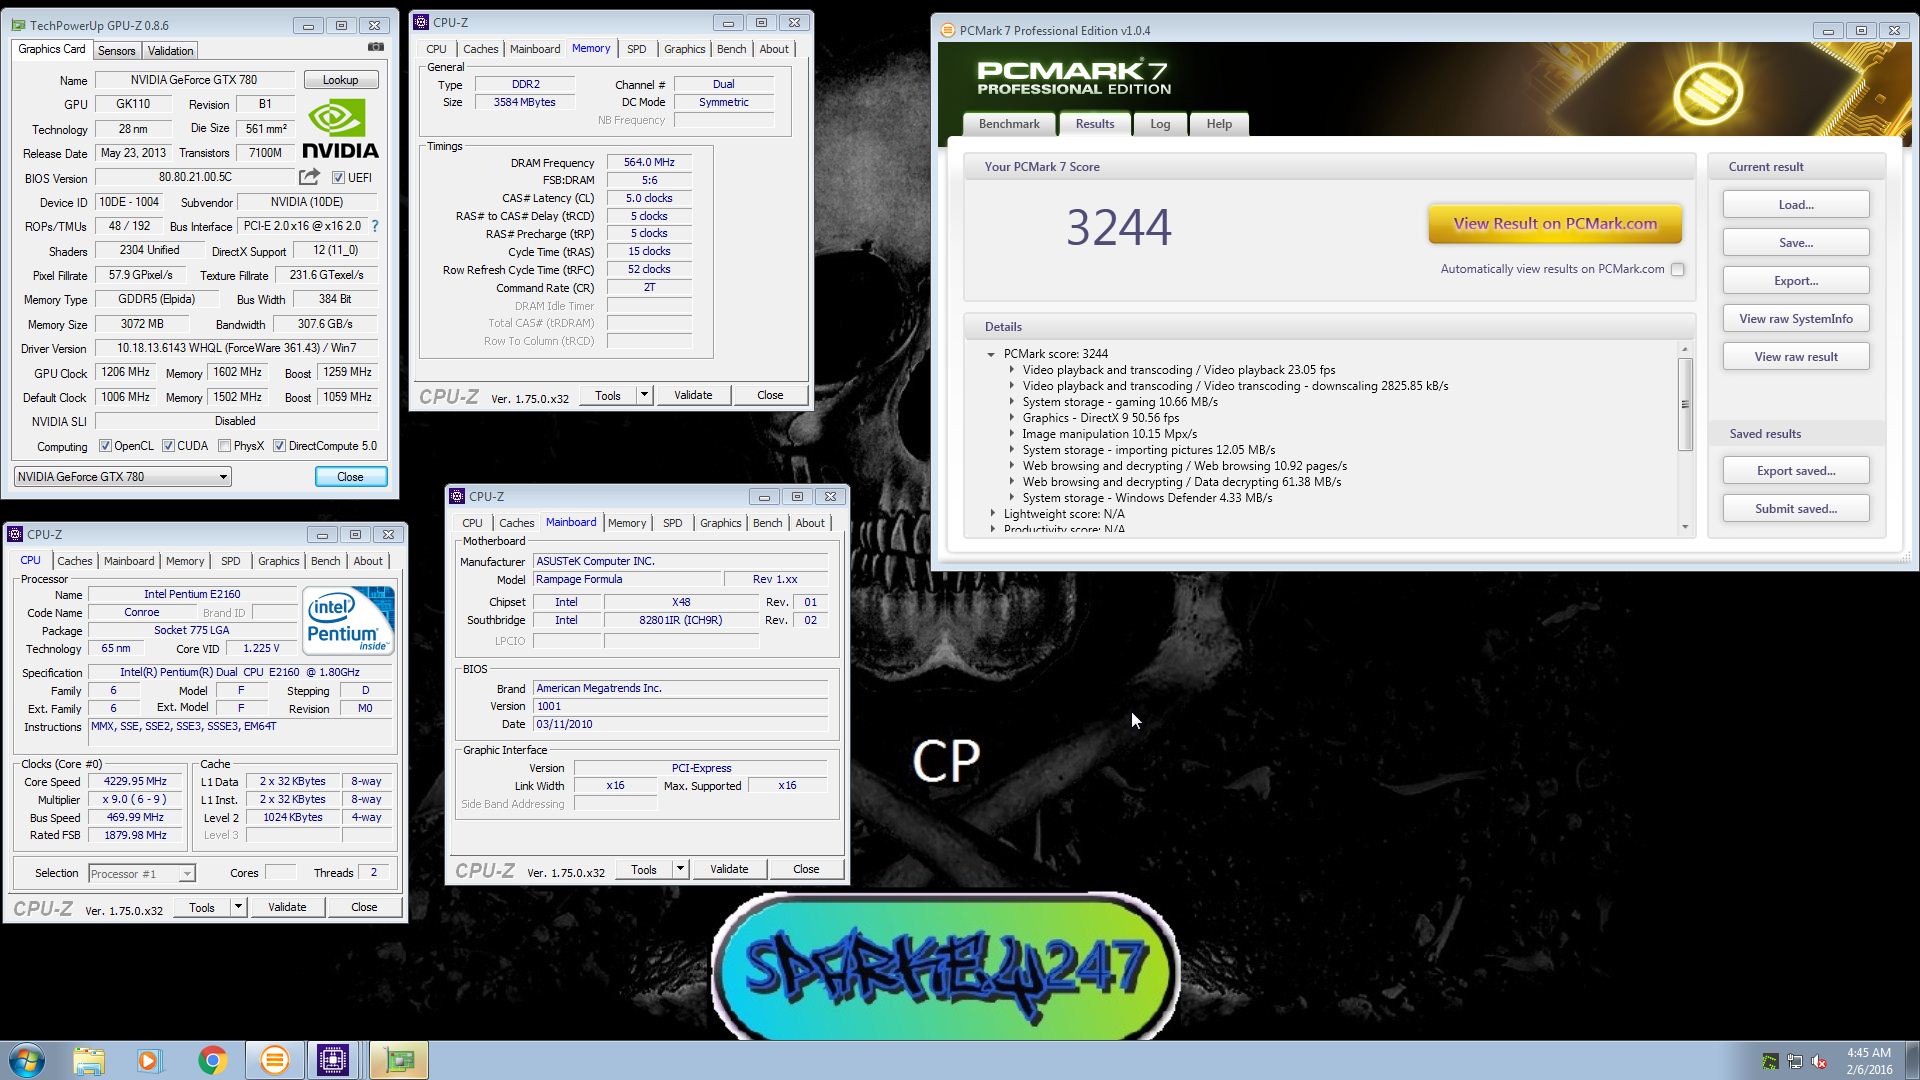This screenshot has height=1080, width=1920.
Task: Click Export saved... button
Action: pos(1796,471)
